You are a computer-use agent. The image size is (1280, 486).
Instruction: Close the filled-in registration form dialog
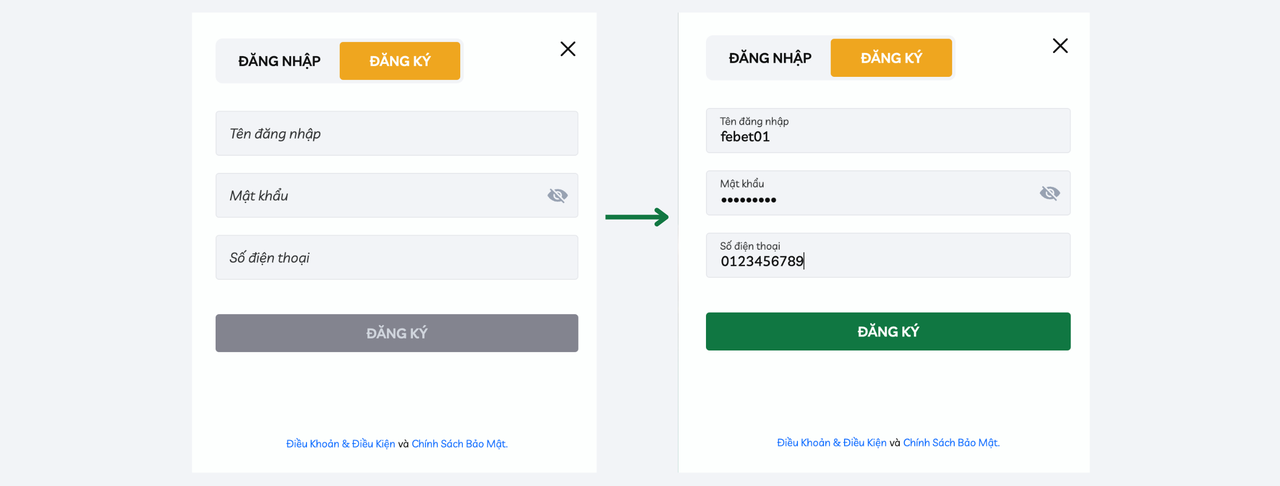(1060, 46)
